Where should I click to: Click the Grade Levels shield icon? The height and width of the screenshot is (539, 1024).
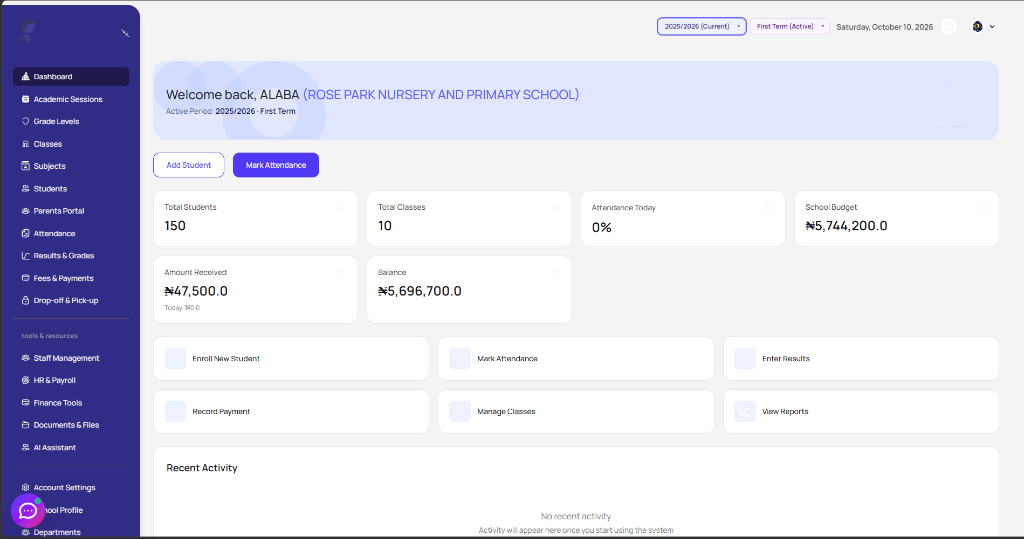coord(25,122)
